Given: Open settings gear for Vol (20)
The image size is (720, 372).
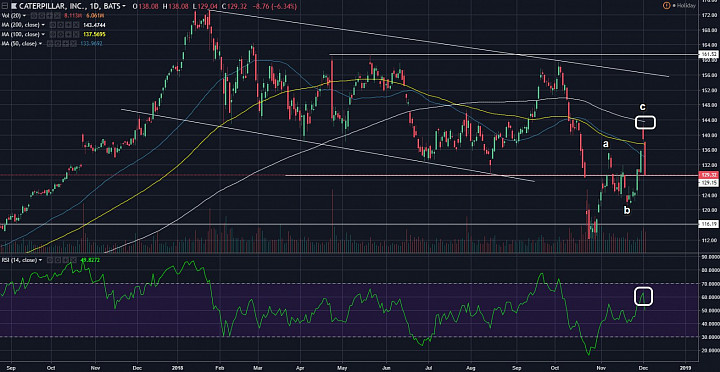Looking at the screenshot, I should point(42,16).
